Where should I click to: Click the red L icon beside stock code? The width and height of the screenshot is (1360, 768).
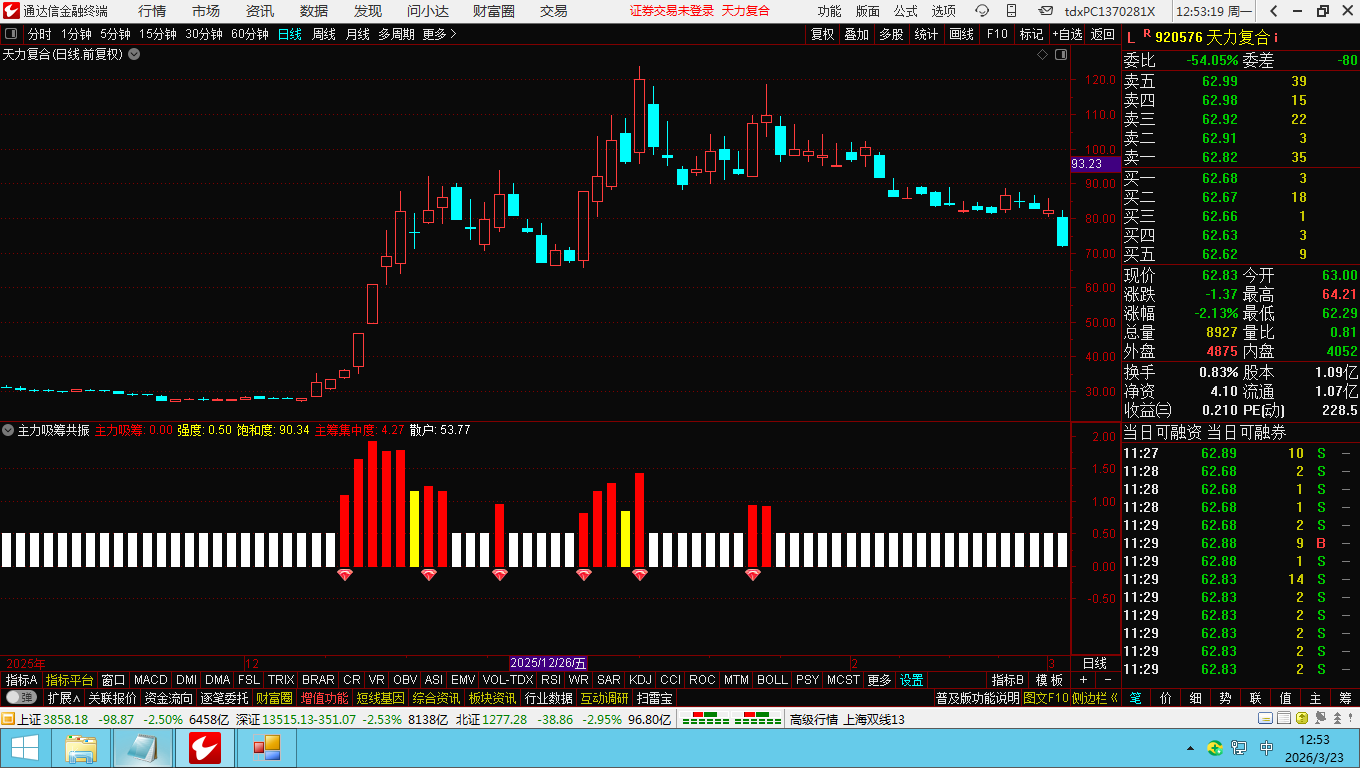pyautogui.click(x=1130, y=37)
